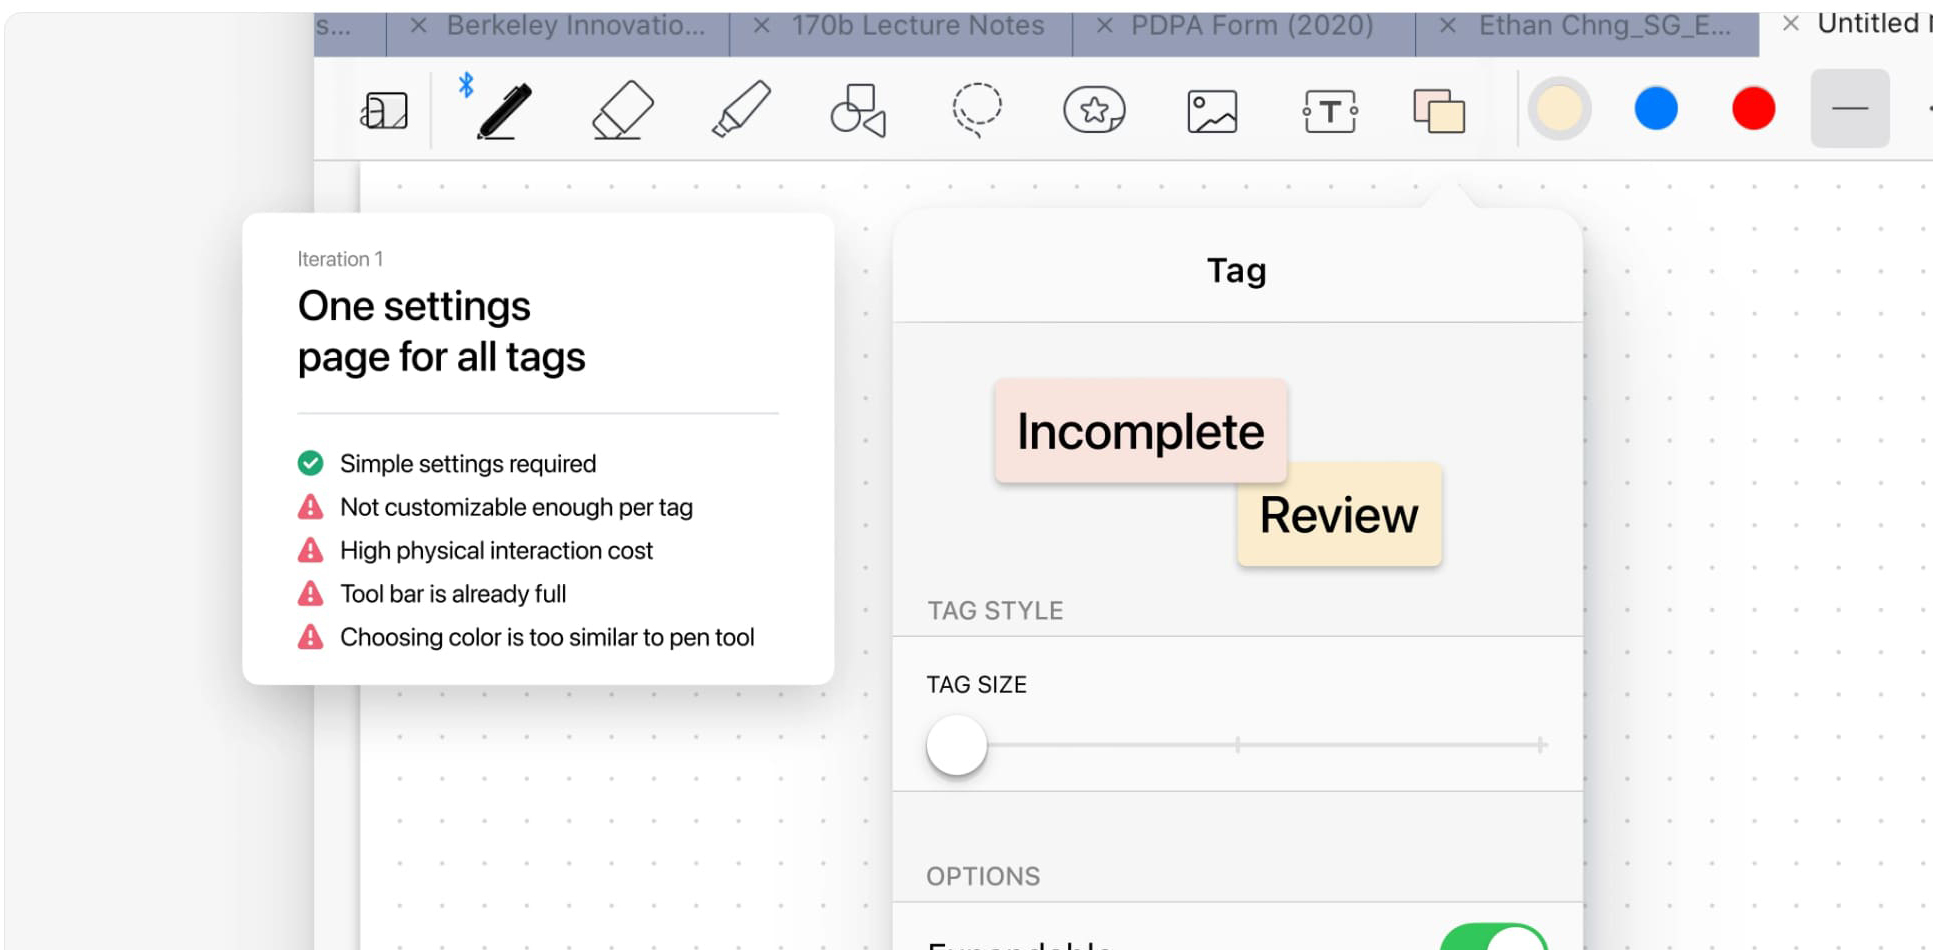Viewport: 1933px width, 950px height.
Task: Toggle the green switch under Options
Action: [1494, 938]
